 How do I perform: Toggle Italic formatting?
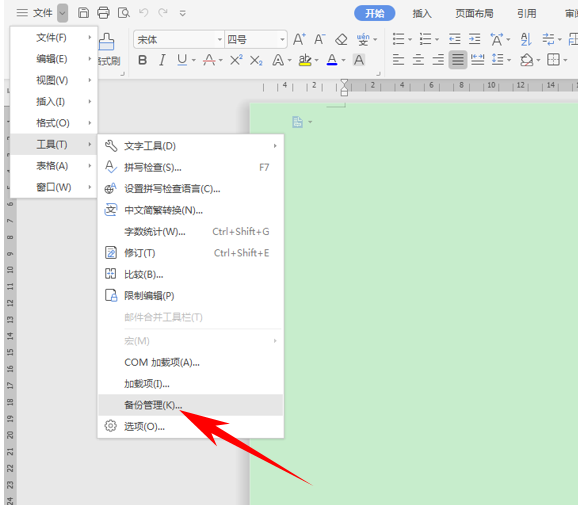(162, 60)
